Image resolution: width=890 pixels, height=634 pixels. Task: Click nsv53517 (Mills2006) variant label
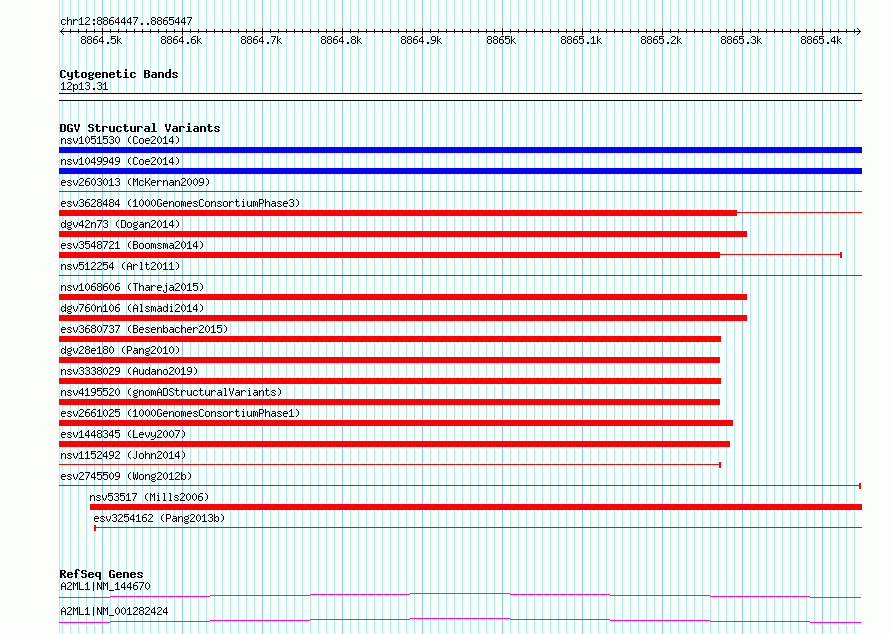click(149, 497)
